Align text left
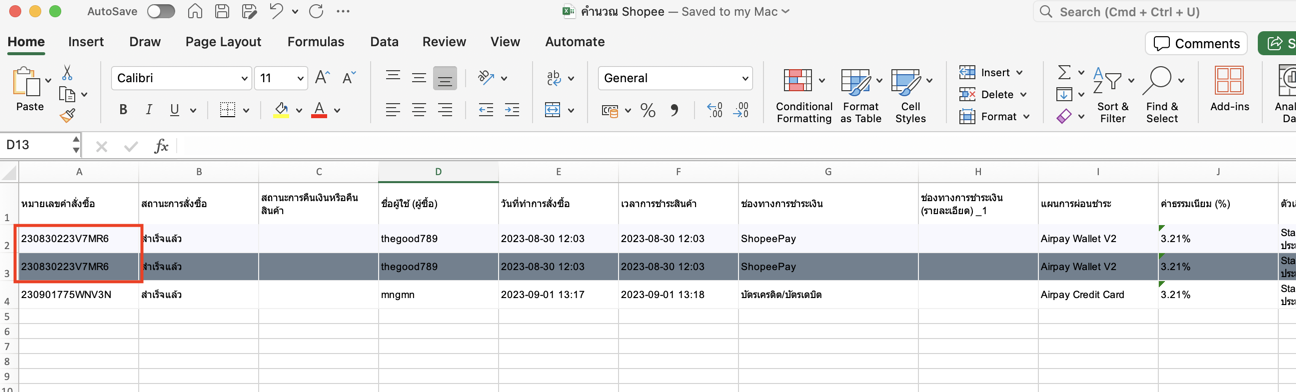Image resolution: width=1296 pixels, height=392 pixels. pyautogui.click(x=393, y=110)
